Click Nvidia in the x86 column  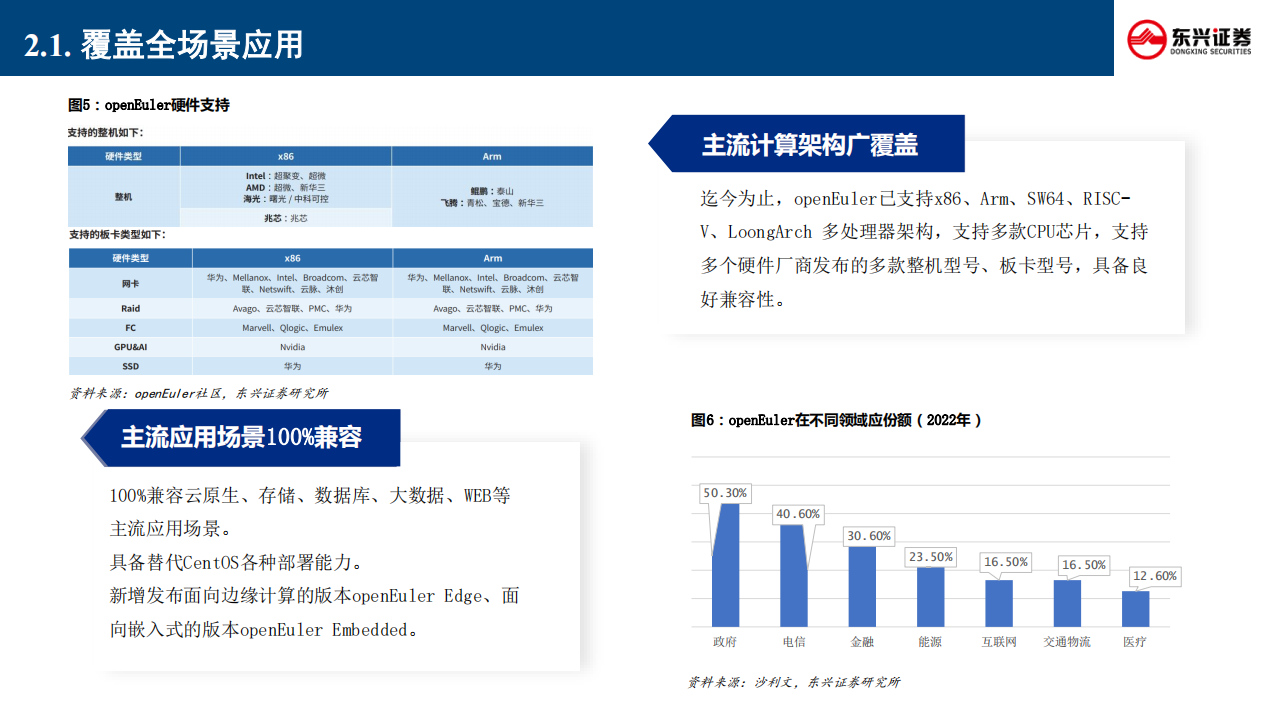click(x=293, y=347)
